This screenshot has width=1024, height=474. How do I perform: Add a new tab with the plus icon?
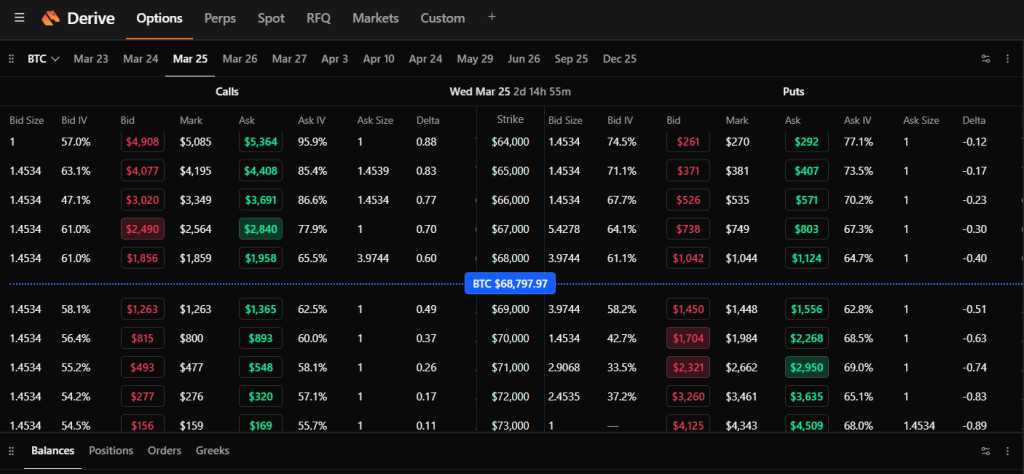(x=491, y=17)
